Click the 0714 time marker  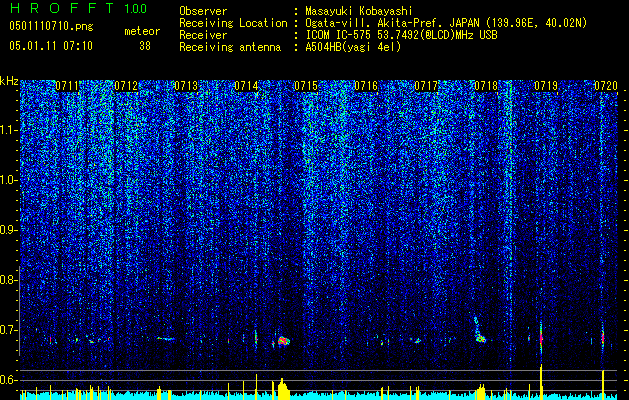click(246, 86)
